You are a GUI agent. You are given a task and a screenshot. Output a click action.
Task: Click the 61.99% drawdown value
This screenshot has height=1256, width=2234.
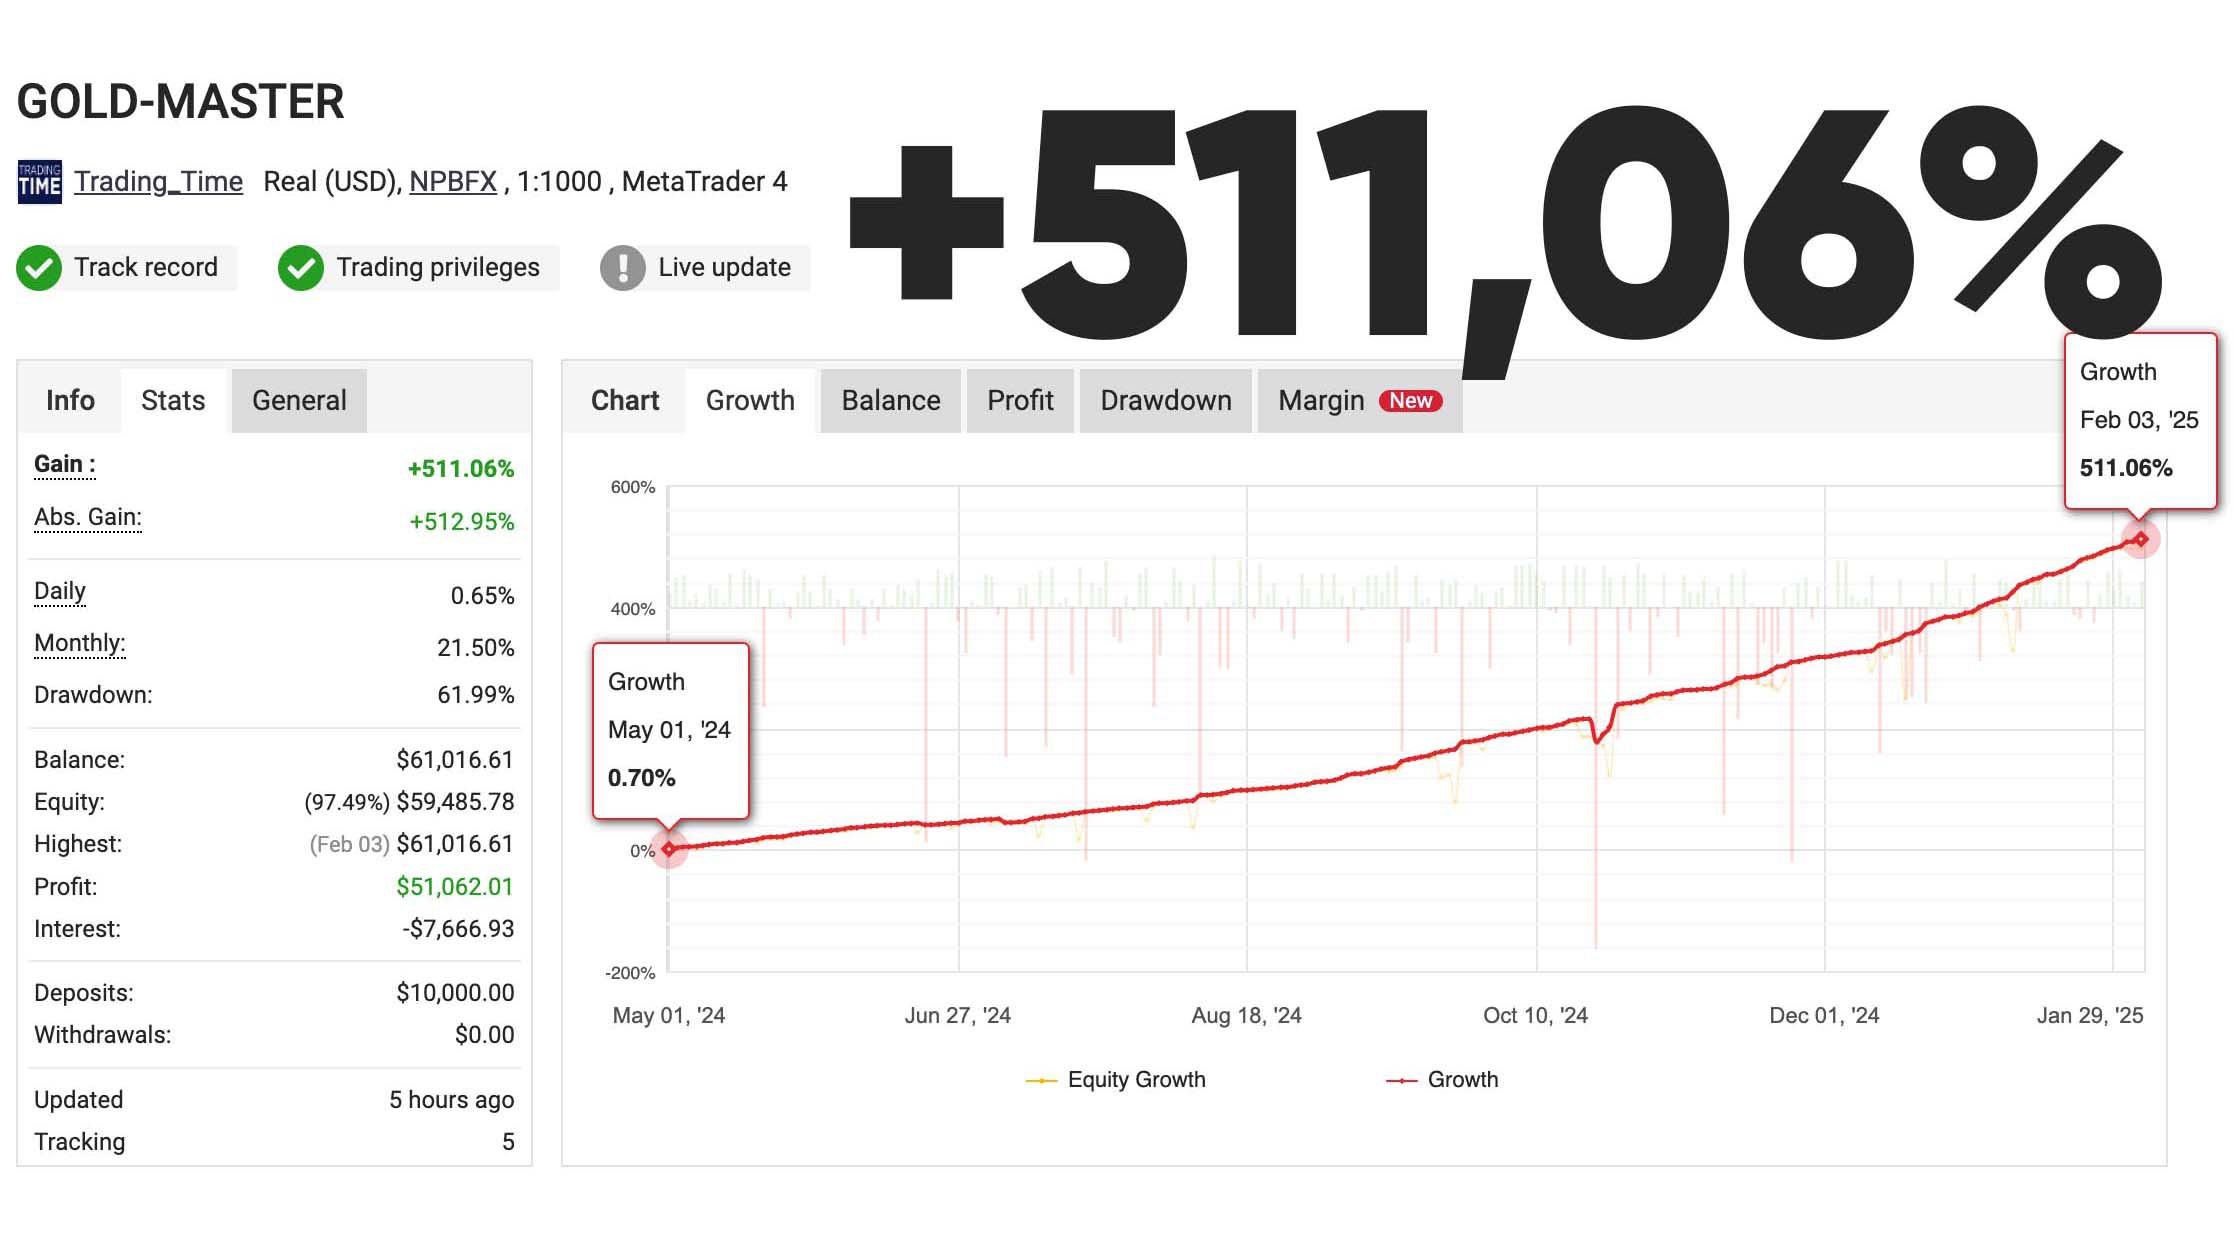pos(476,695)
